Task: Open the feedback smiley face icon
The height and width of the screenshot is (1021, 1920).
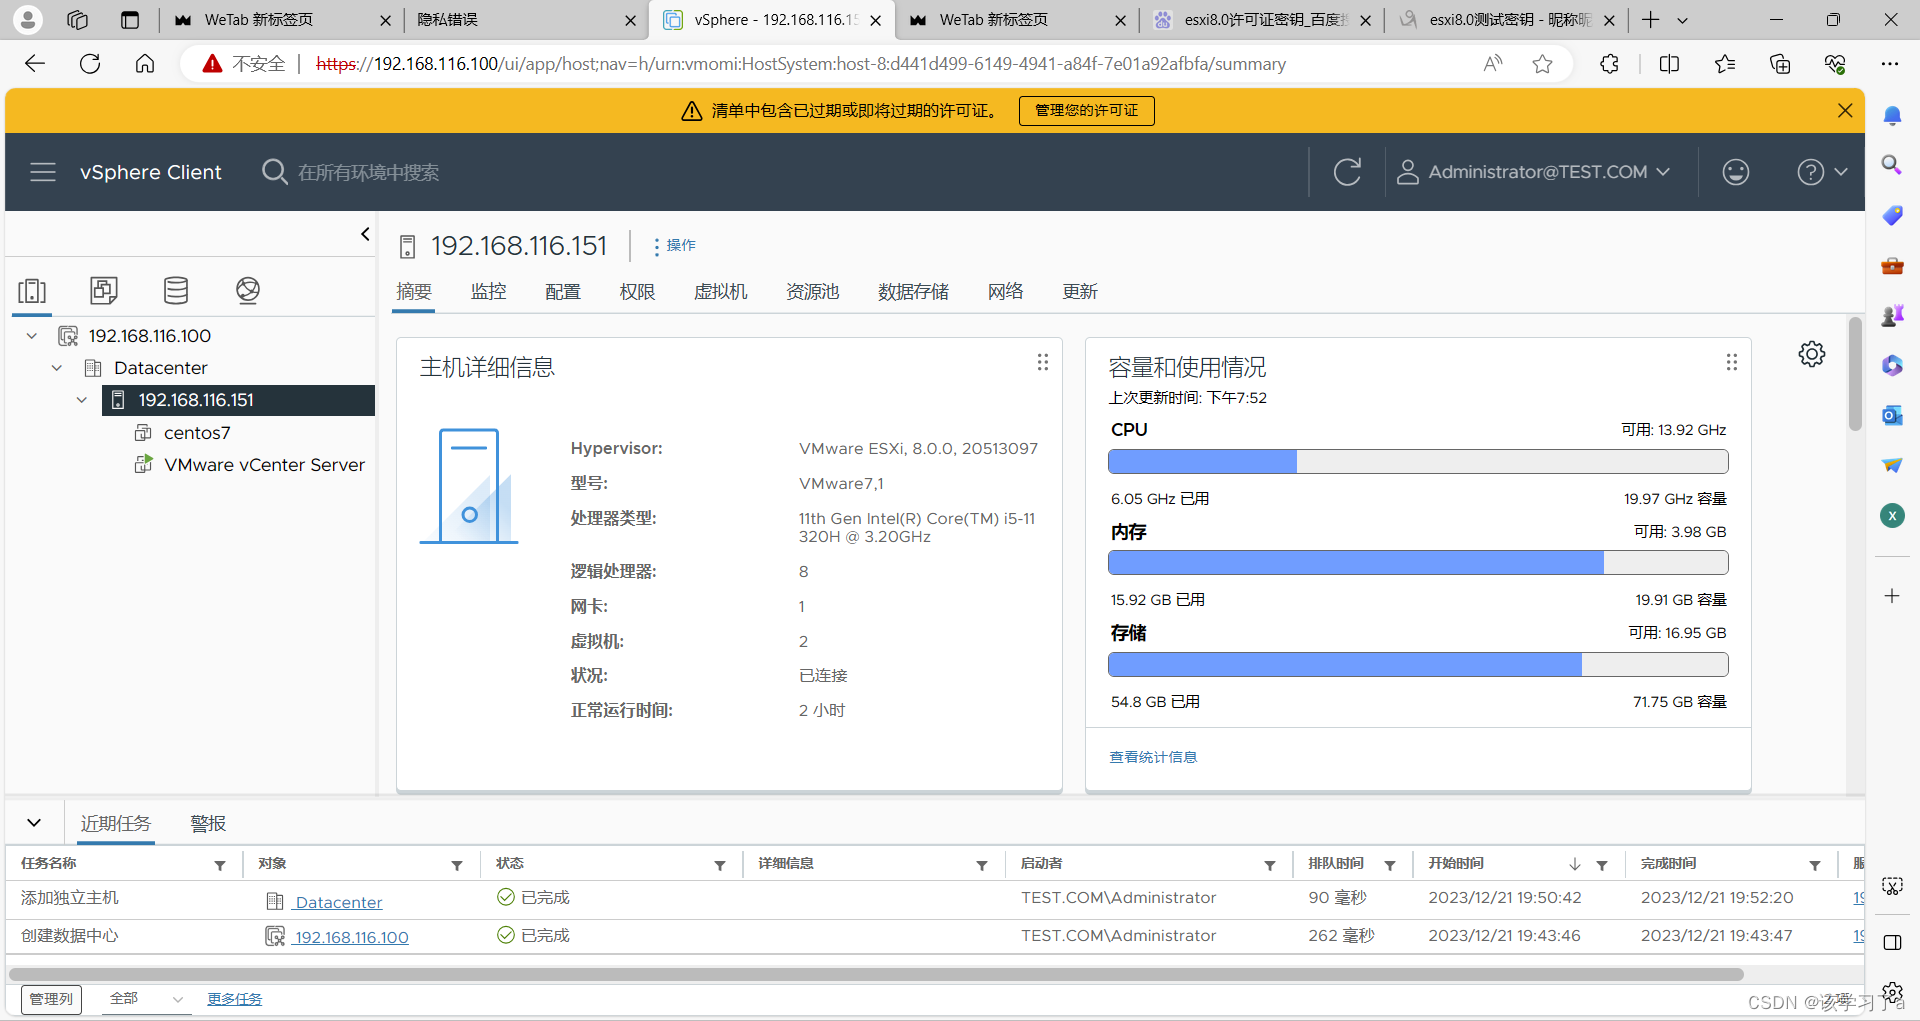Action: click(1735, 172)
